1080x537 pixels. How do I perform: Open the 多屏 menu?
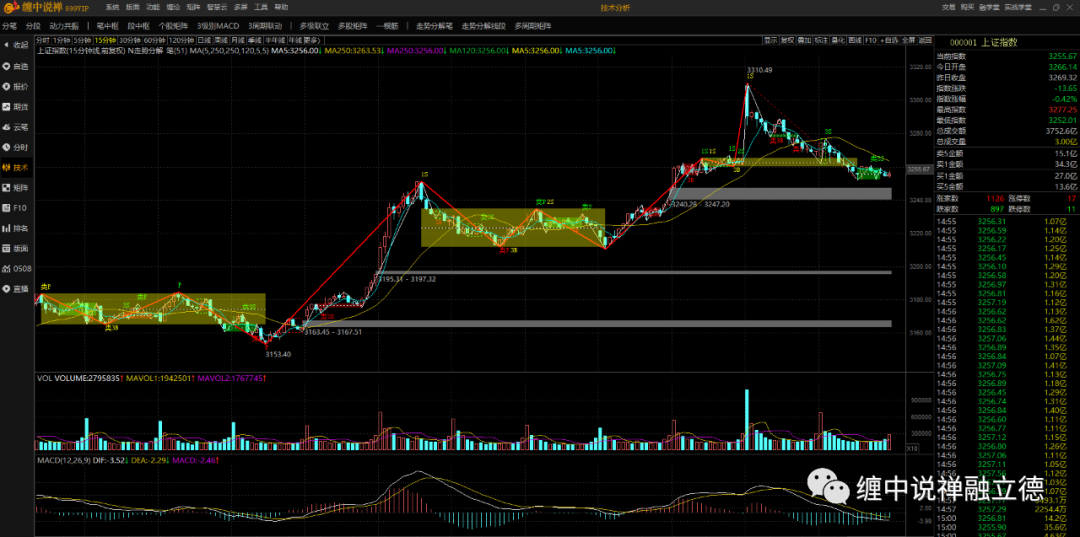click(x=240, y=8)
